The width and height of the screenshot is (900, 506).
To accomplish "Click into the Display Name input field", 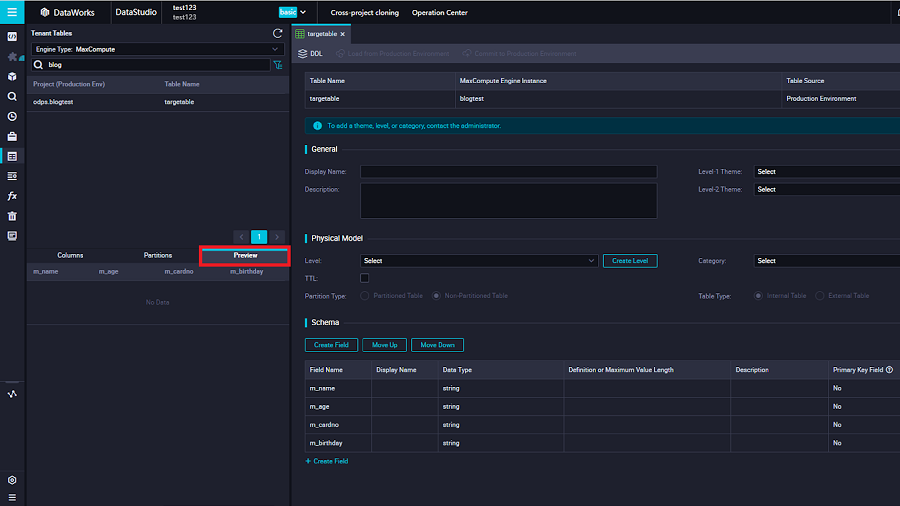I will tap(508, 172).
